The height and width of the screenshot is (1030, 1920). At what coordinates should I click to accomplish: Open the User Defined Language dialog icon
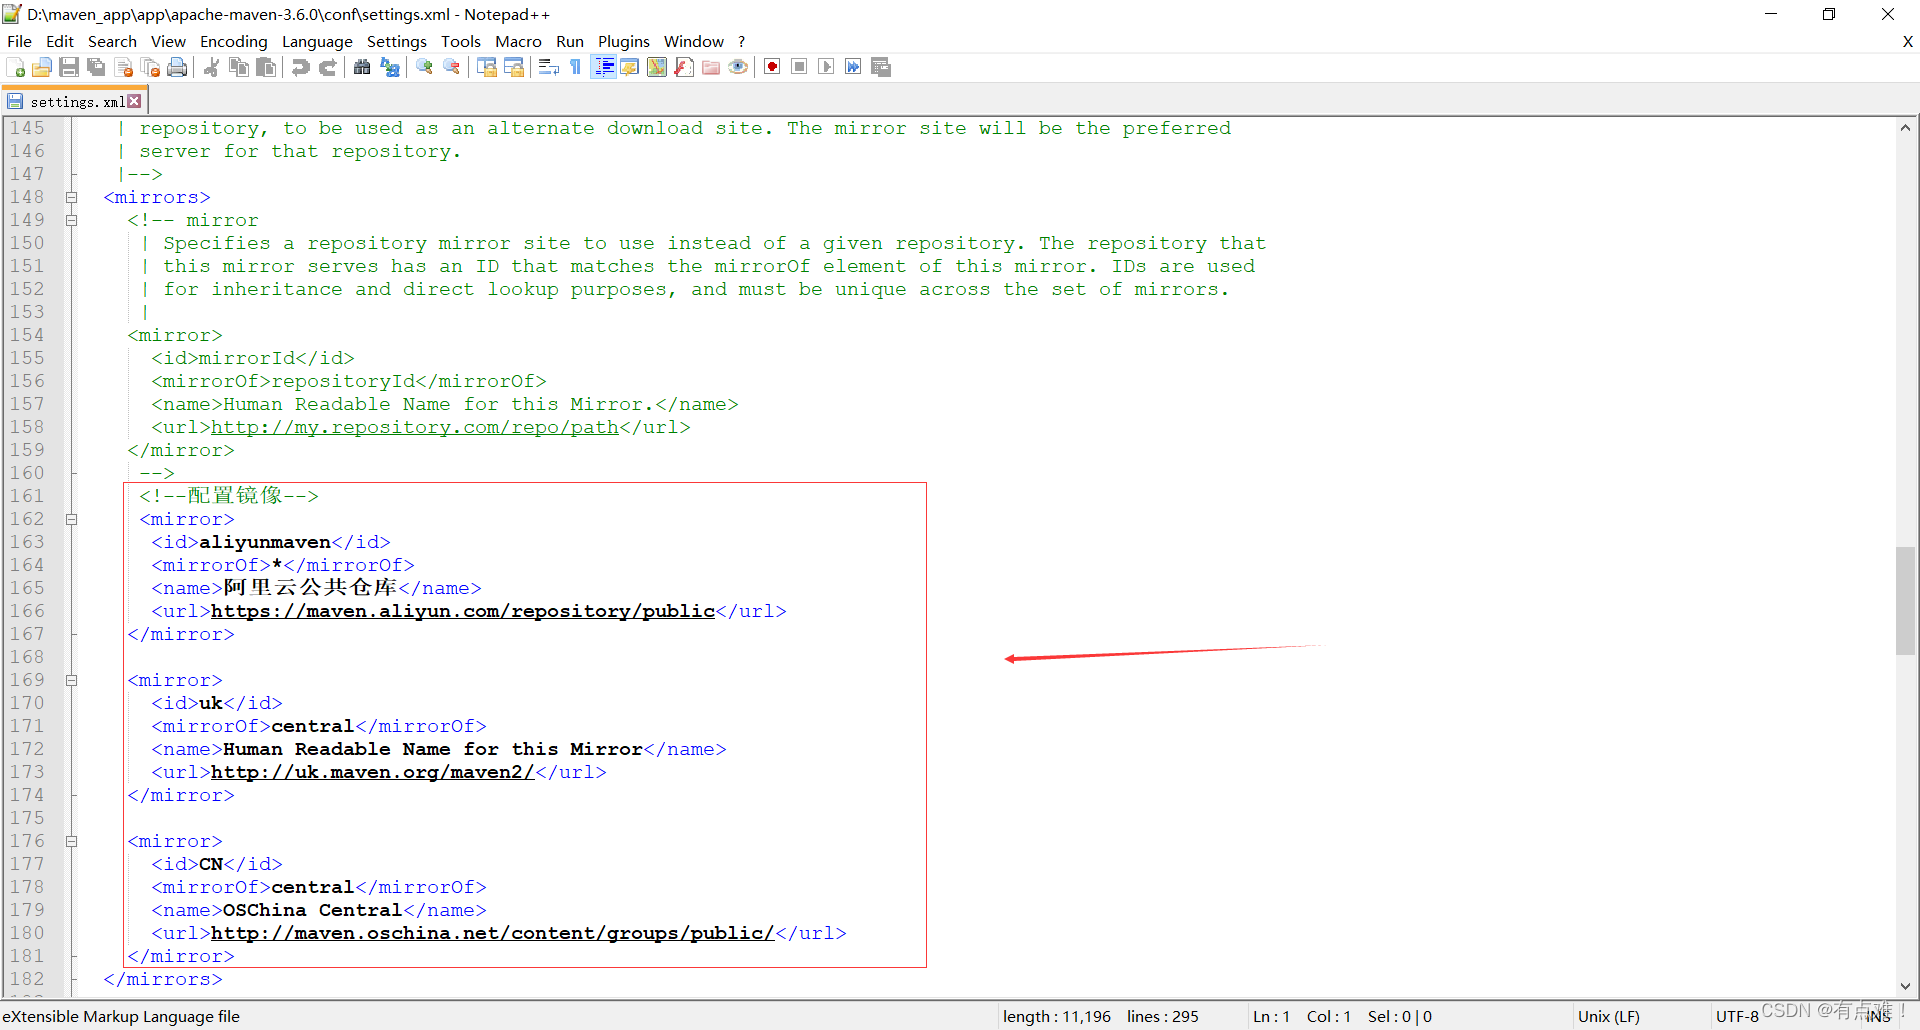pyautogui.click(x=630, y=67)
